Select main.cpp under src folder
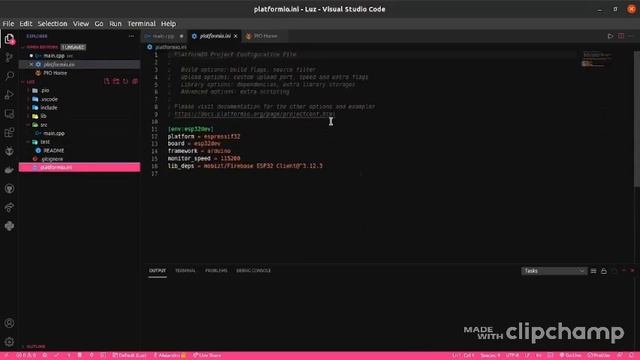The image size is (640, 360). [x=54, y=133]
